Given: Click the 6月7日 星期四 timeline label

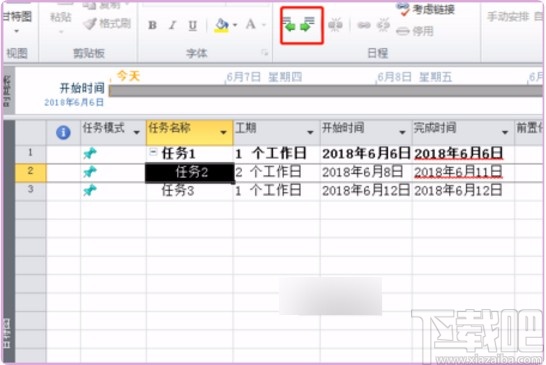Looking at the screenshot, I should click(264, 77).
